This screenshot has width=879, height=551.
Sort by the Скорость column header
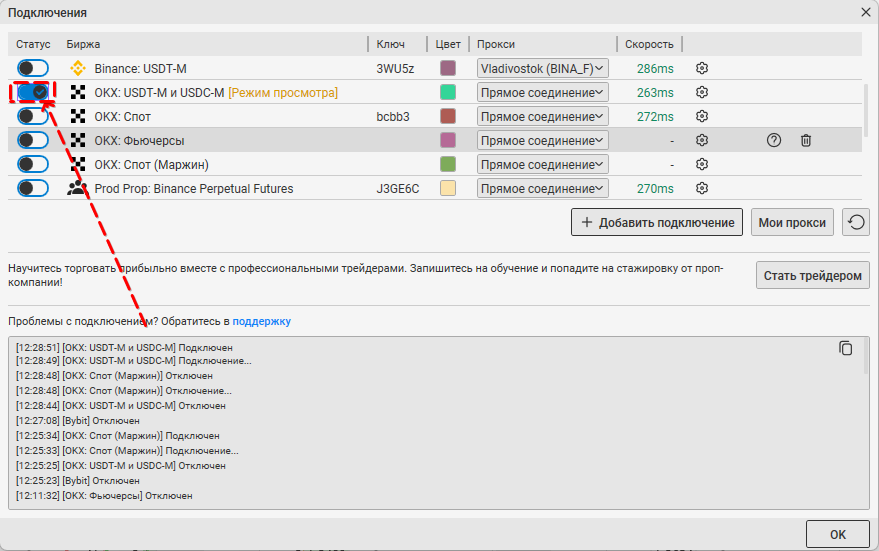(x=649, y=44)
